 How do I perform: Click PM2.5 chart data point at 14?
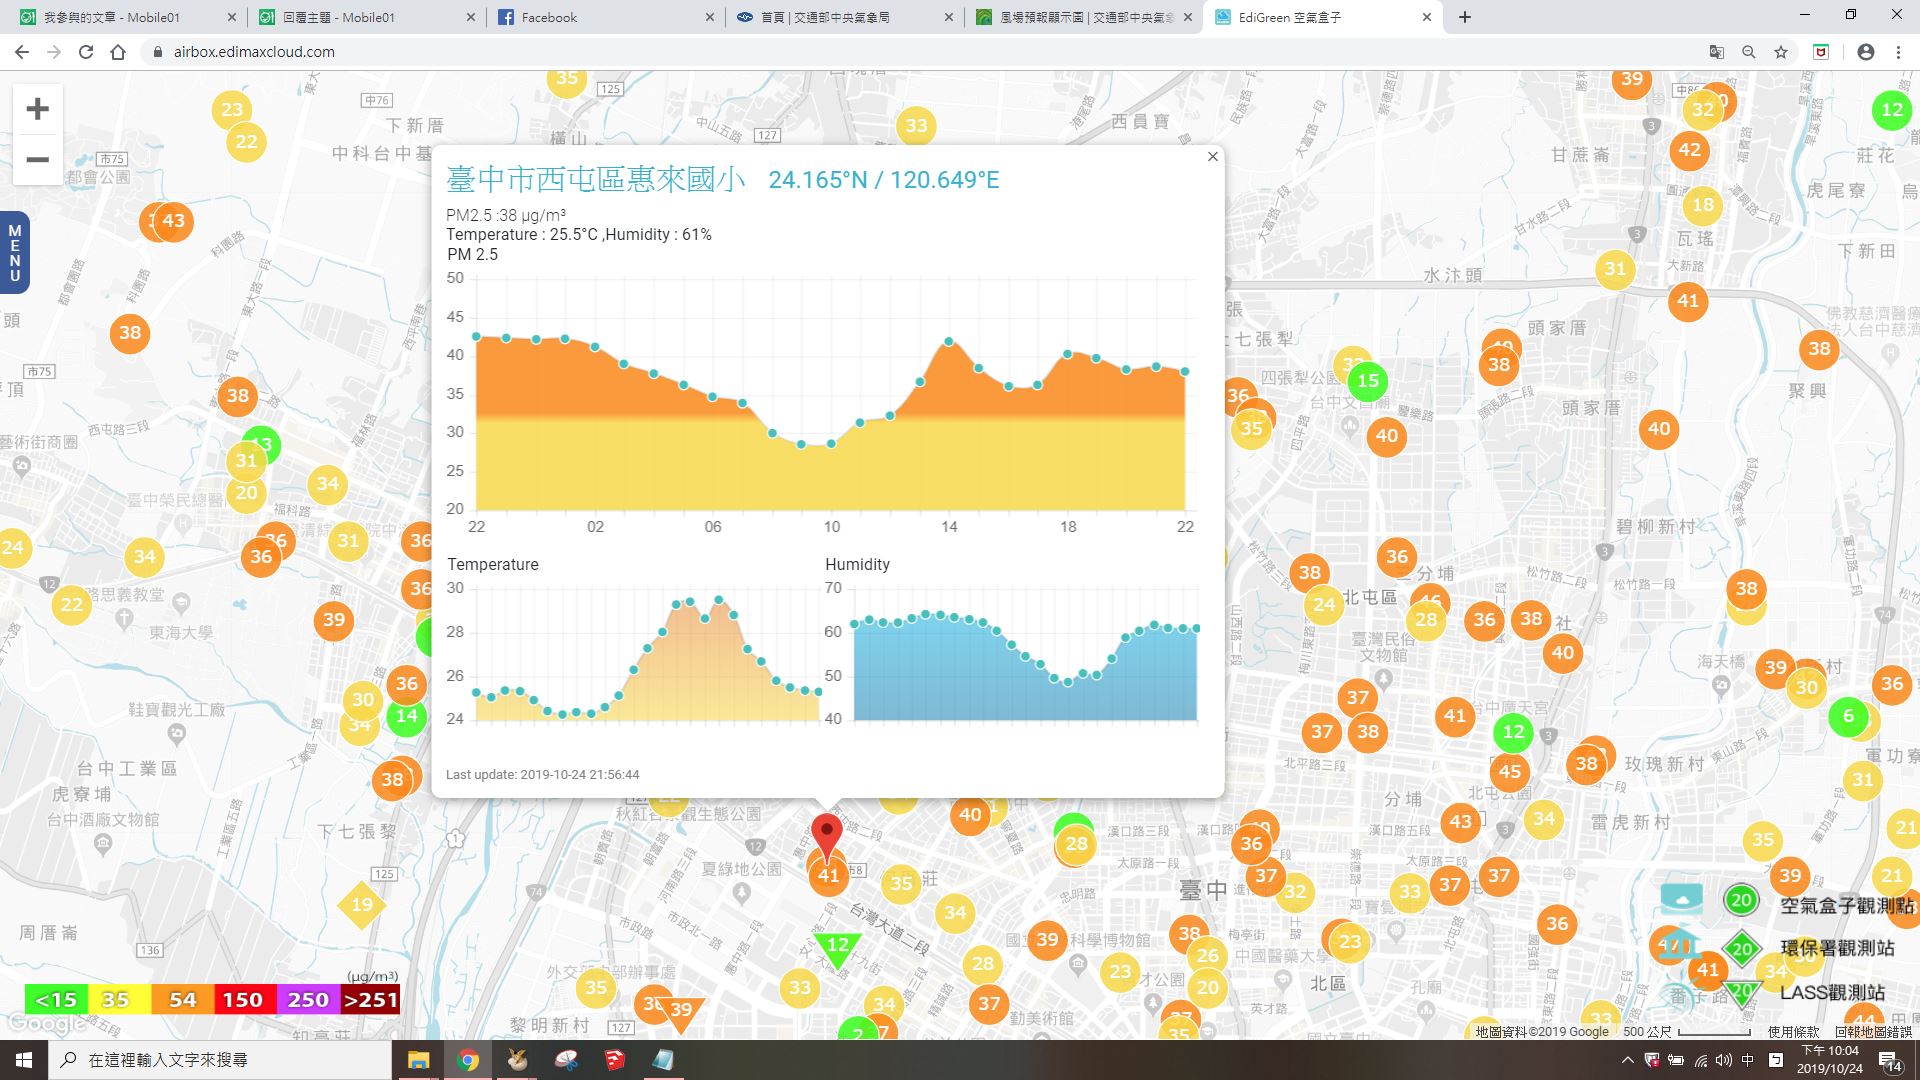click(948, 342)
